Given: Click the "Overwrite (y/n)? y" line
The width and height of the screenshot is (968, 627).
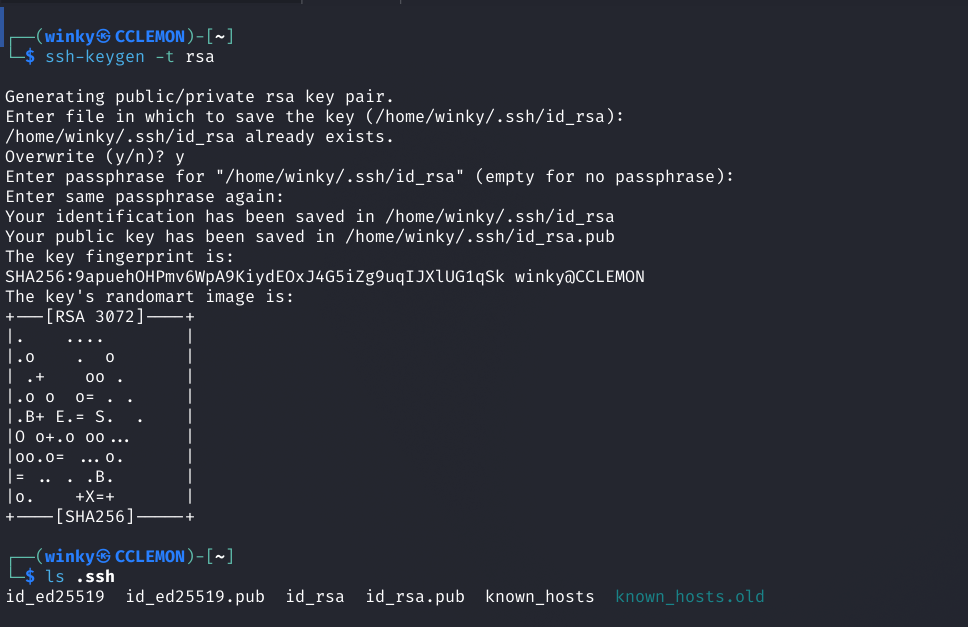Looking at the screenshot, I should pyautogui.click(x=95, y=157).
